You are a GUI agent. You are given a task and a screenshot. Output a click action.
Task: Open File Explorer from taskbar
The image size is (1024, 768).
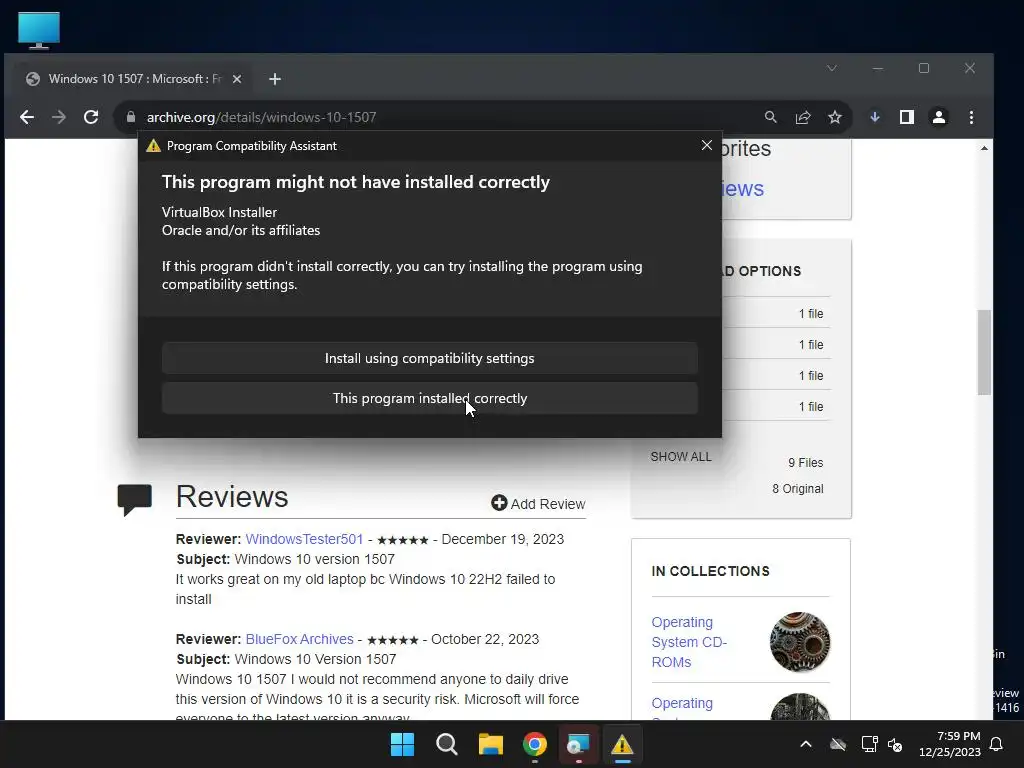(x=490, y=744)
